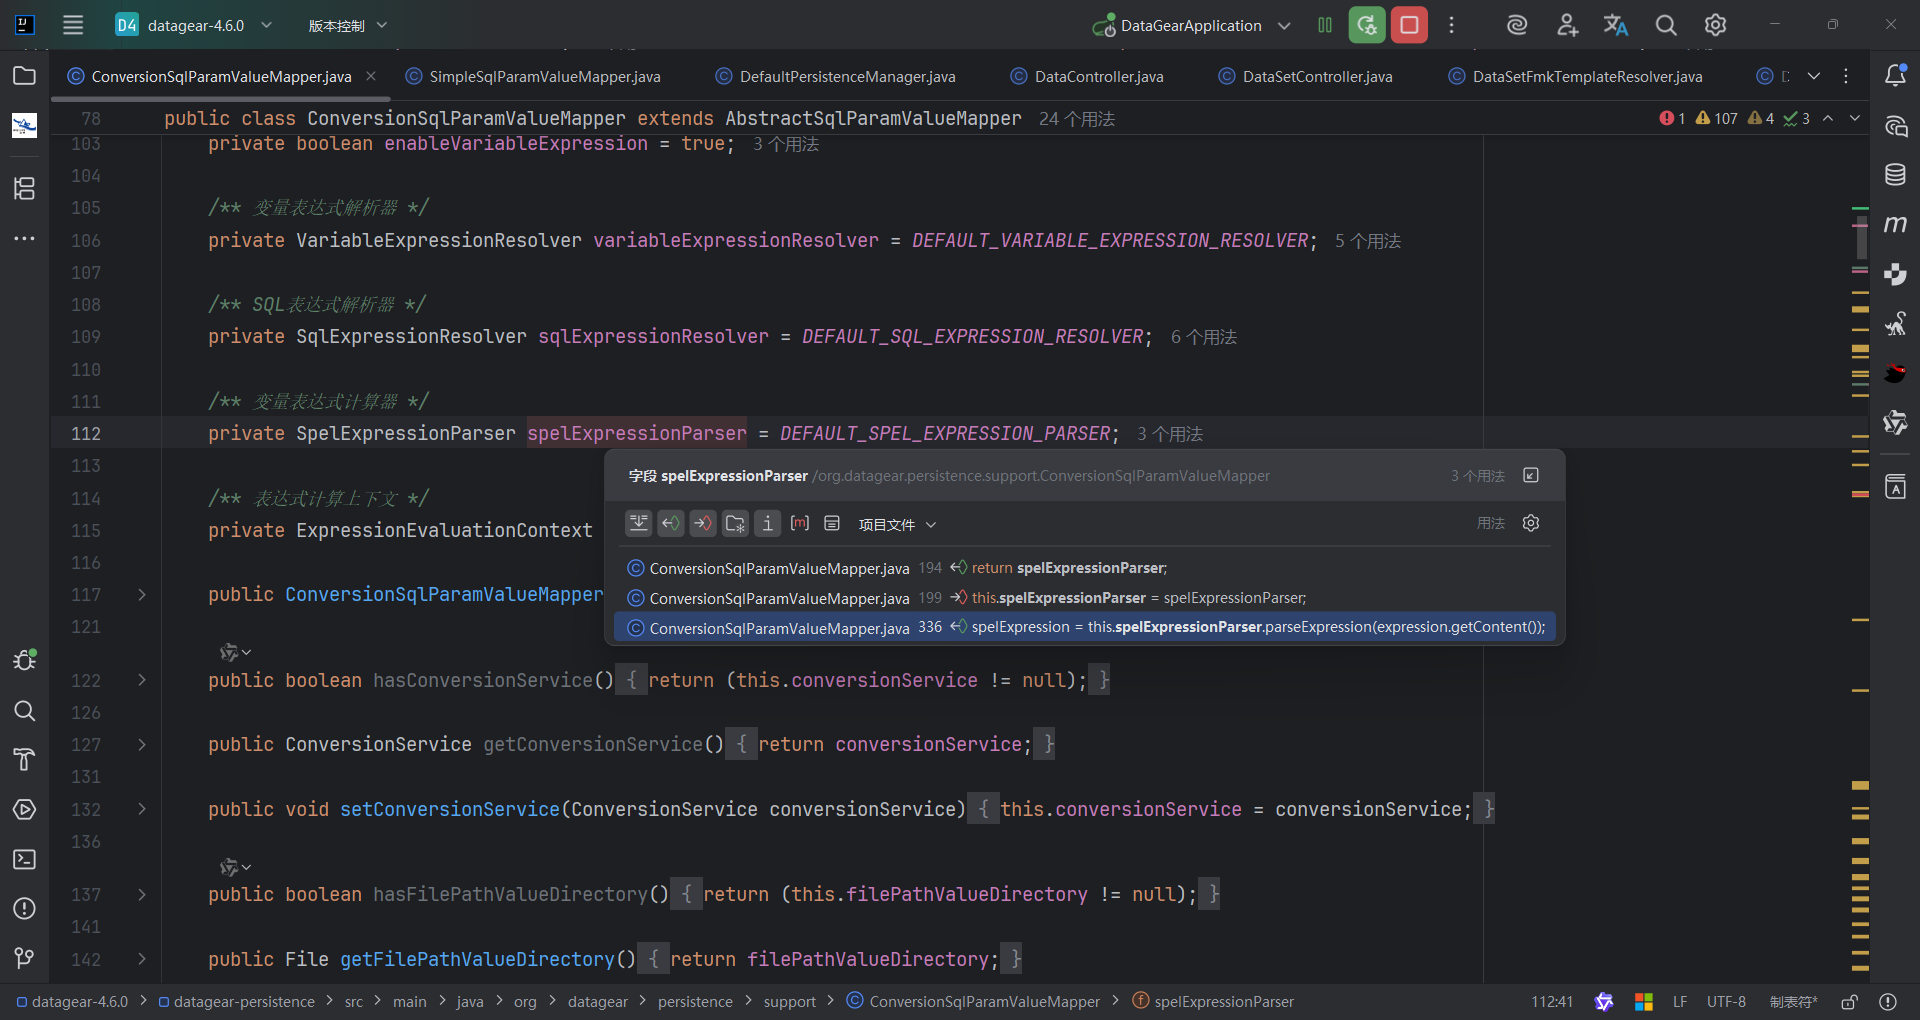The image size is (1920, 1020).
Task: Switch to SimpleSqlParamValueMapper.java tab
Action: pyautogui.click(x=534, y=76)
